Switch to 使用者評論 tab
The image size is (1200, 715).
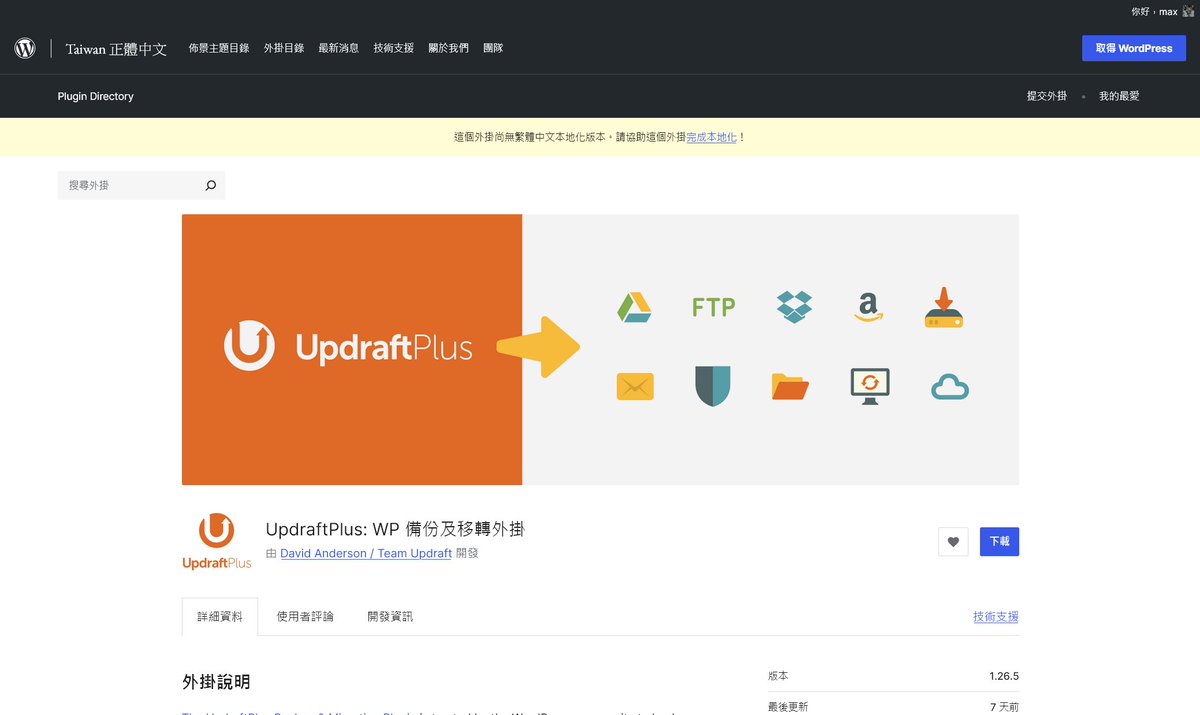(305, 617)
